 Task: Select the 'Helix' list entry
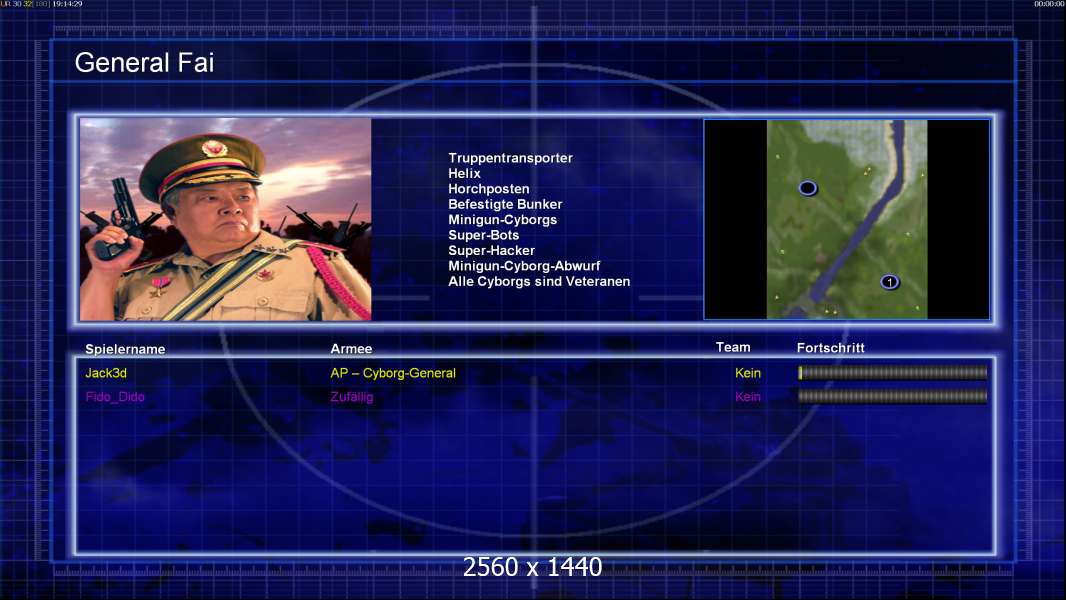coord(464,174)
